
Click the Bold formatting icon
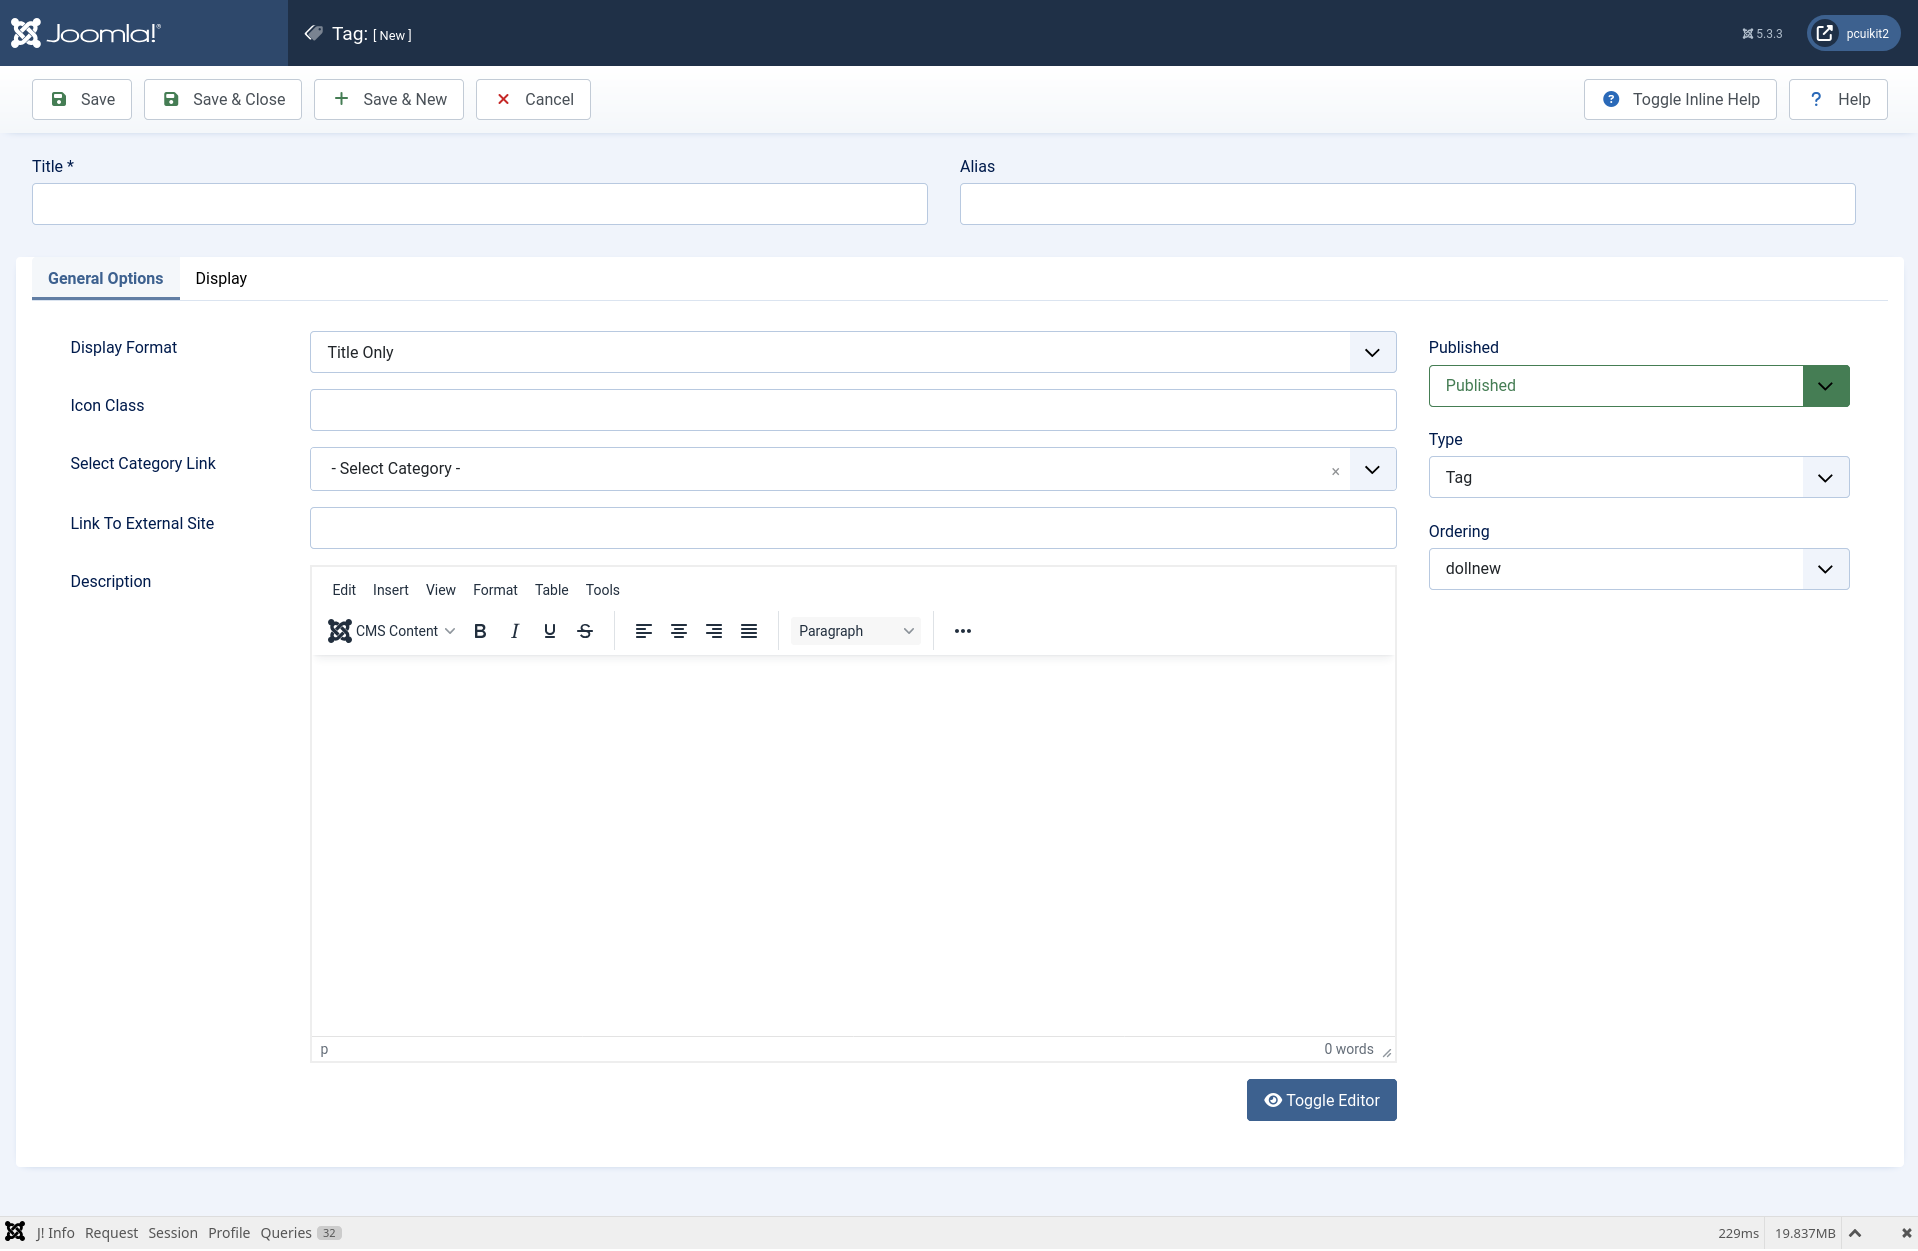pyautogui.click(x=480, y=631)
